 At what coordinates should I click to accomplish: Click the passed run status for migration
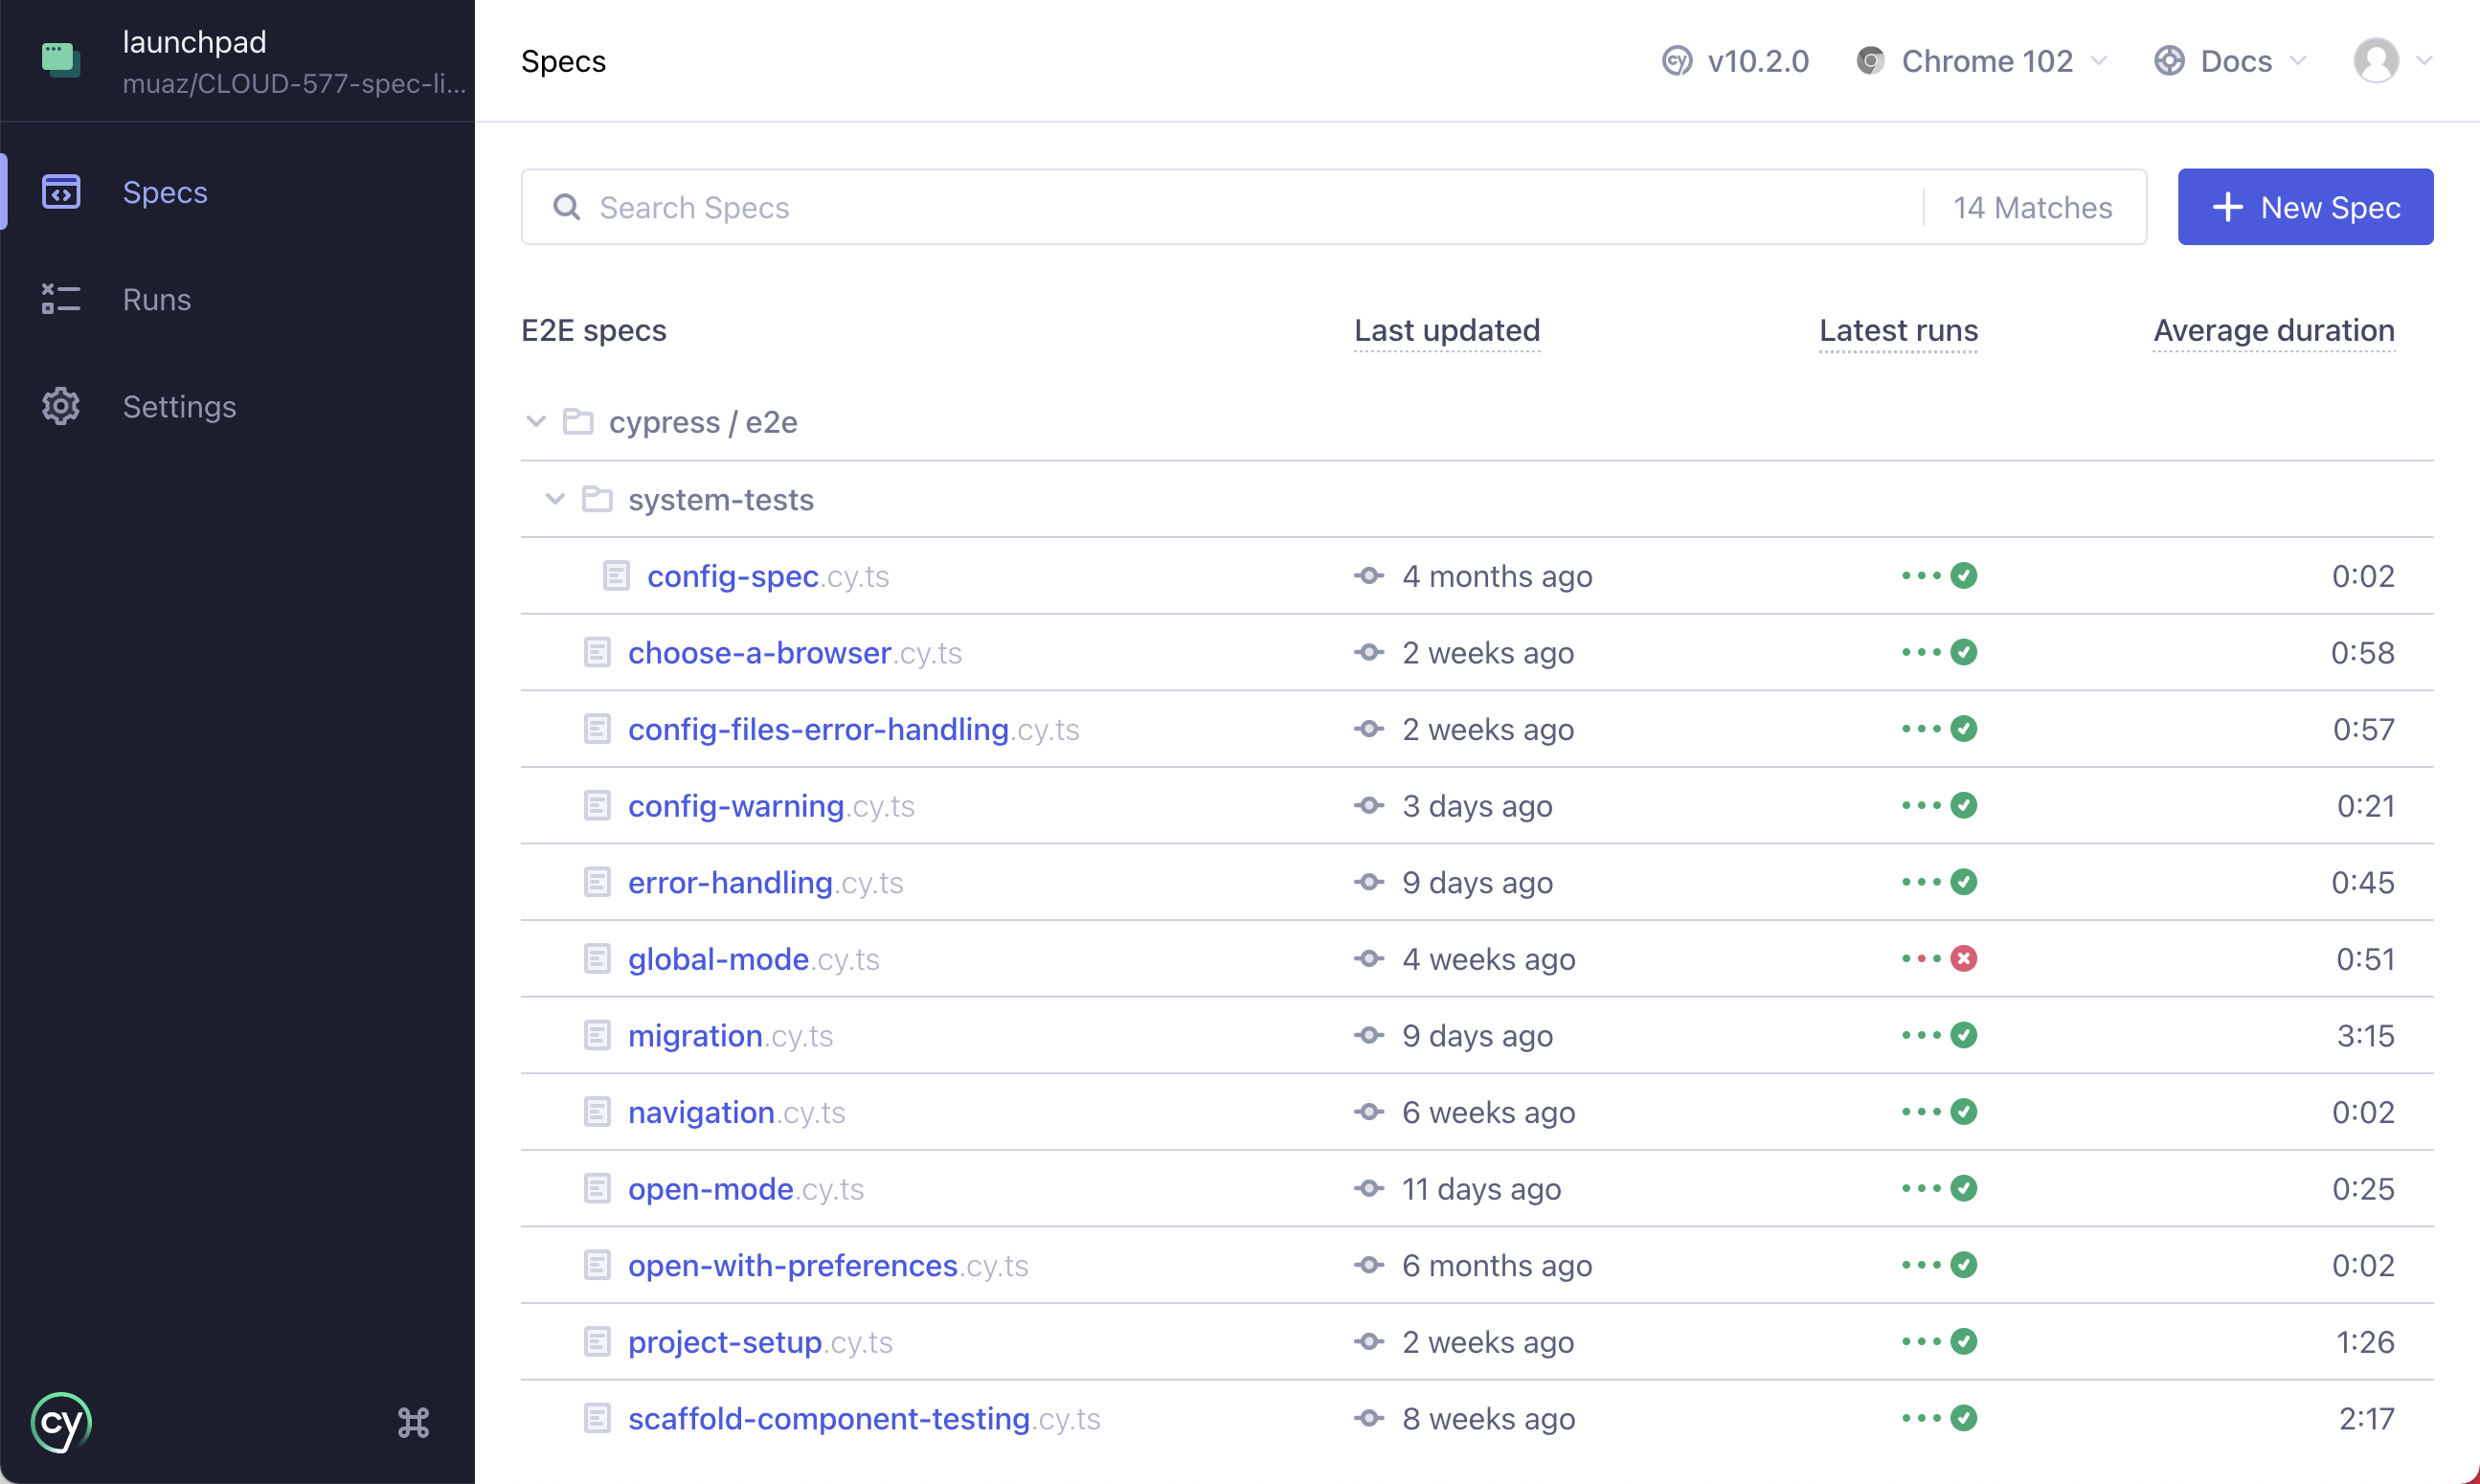point(1964,1035)
